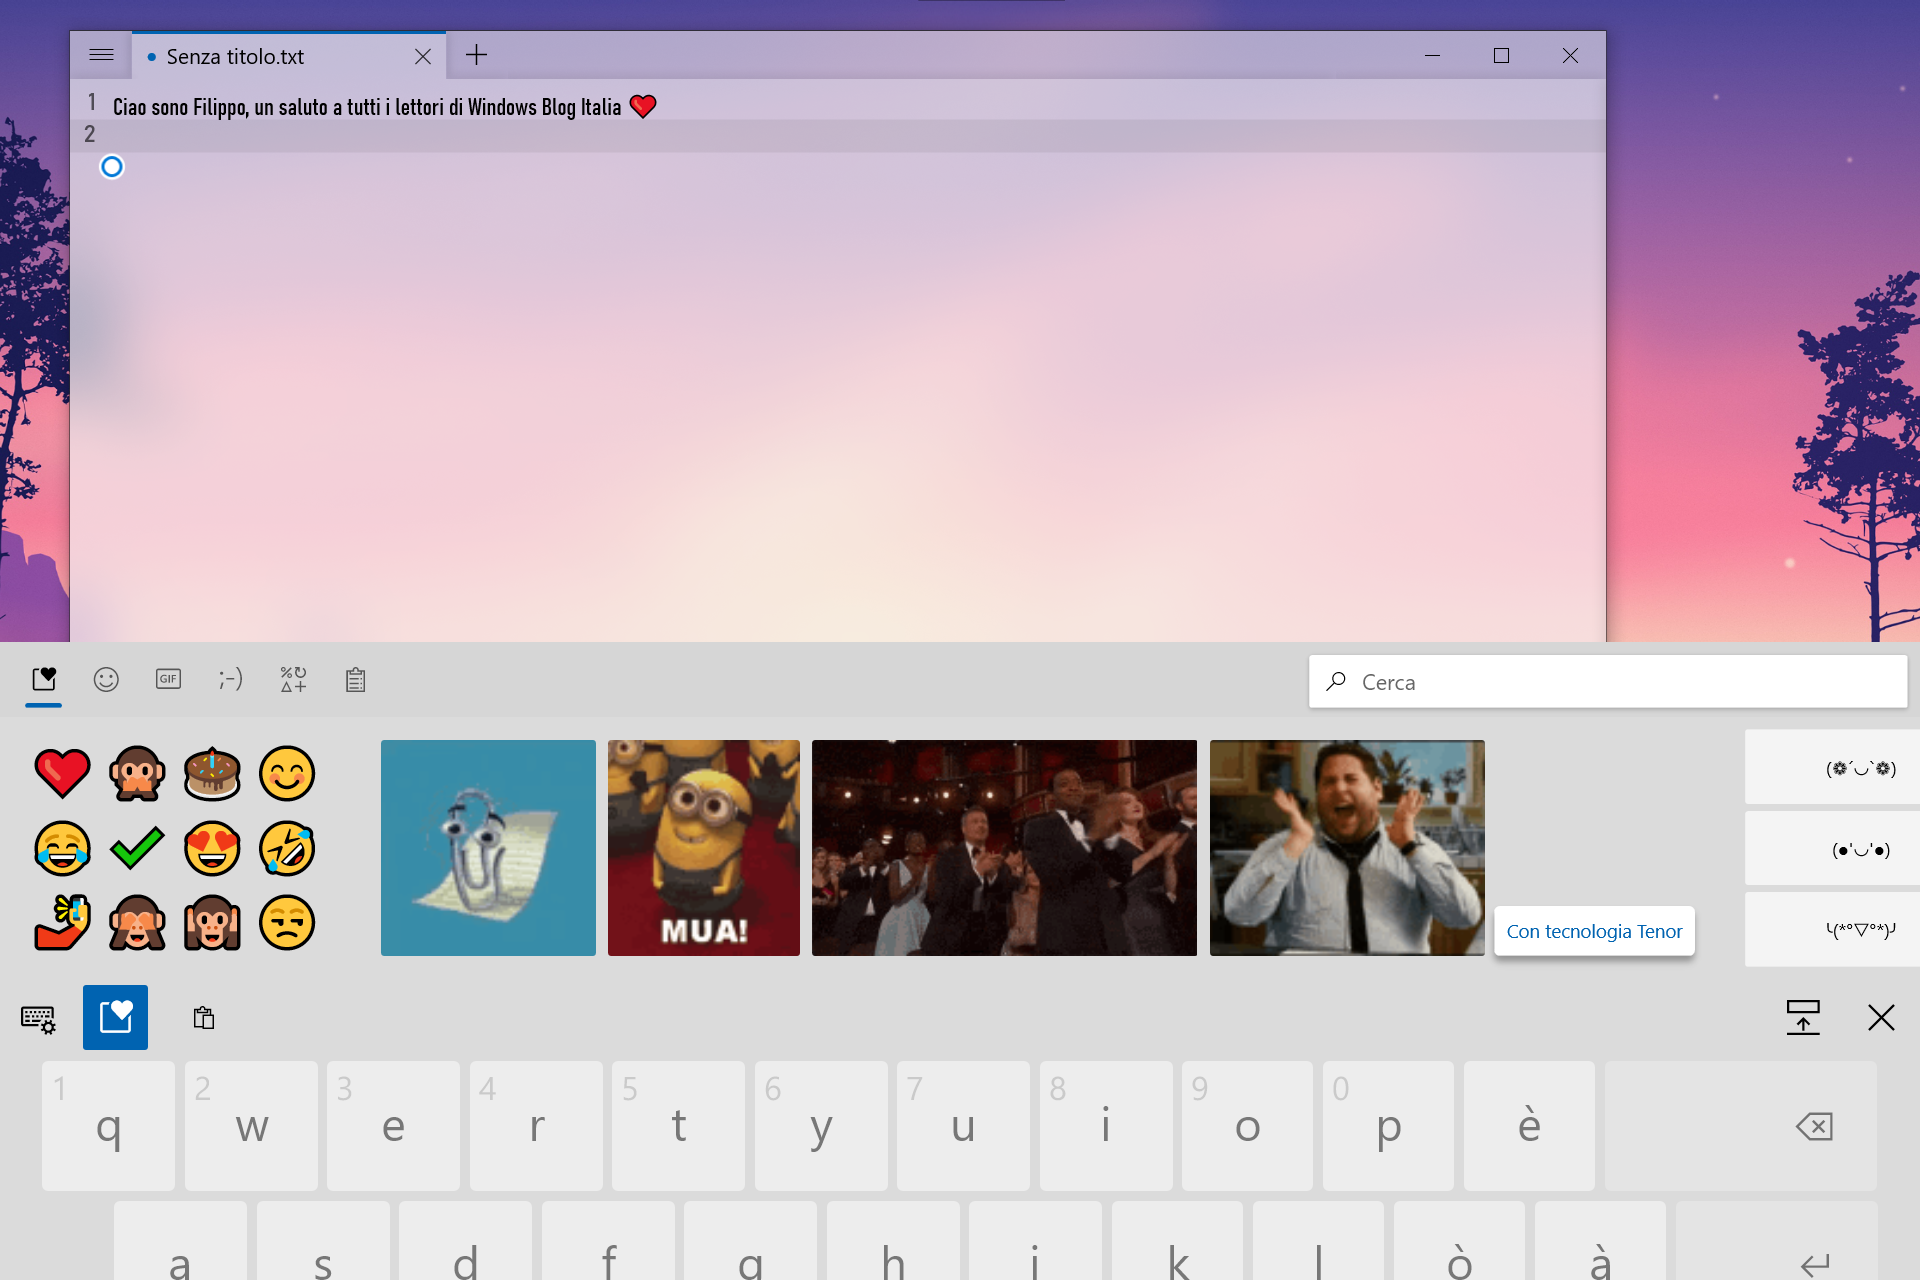Insert the hear-no-evil monkey emoji
This screenshot has width=1920, height=1280.
coord(212,922)
